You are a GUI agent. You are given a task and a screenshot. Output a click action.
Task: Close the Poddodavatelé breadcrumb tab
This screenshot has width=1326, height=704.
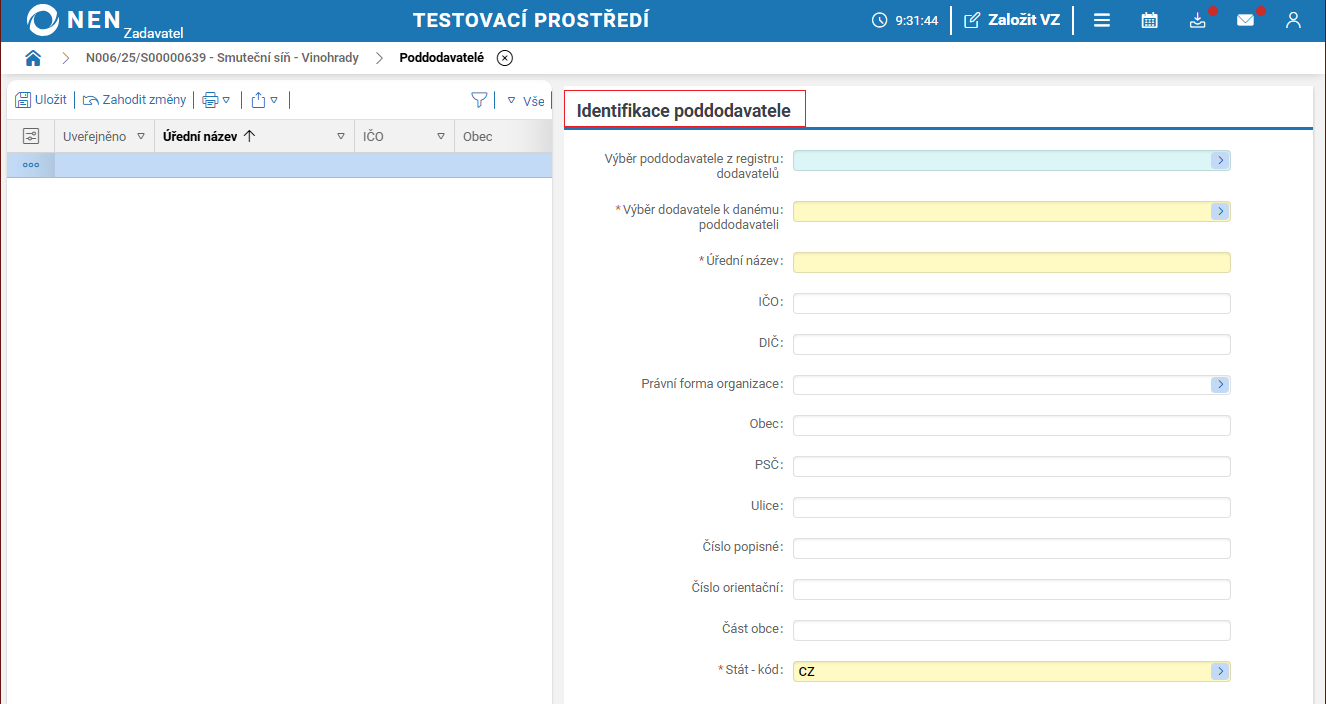[x=505, y=58]
